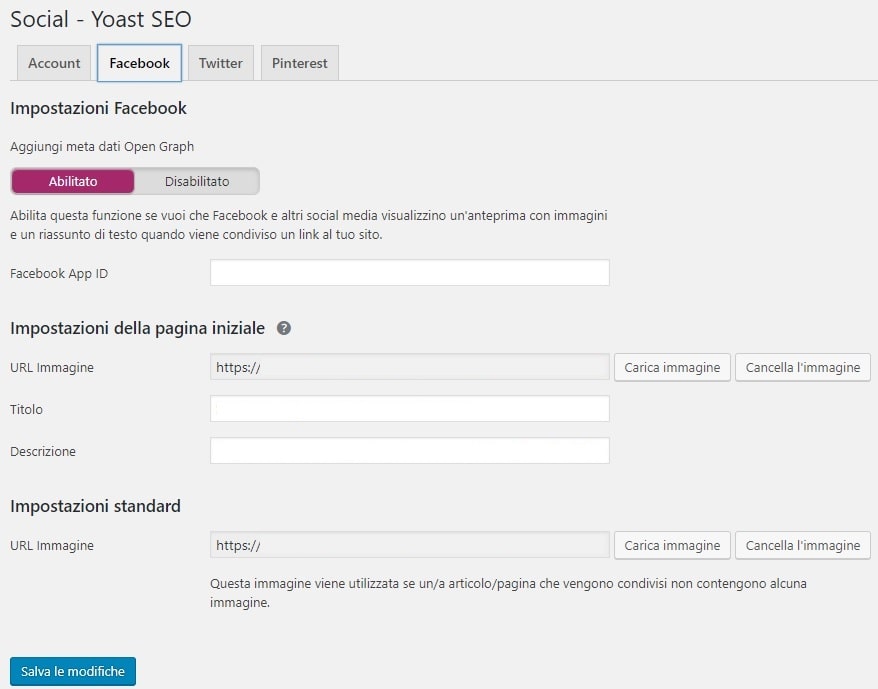The image size is (878, 689).
Task: Upload default image in Impostazioni standard
Action: coord(672,546)
